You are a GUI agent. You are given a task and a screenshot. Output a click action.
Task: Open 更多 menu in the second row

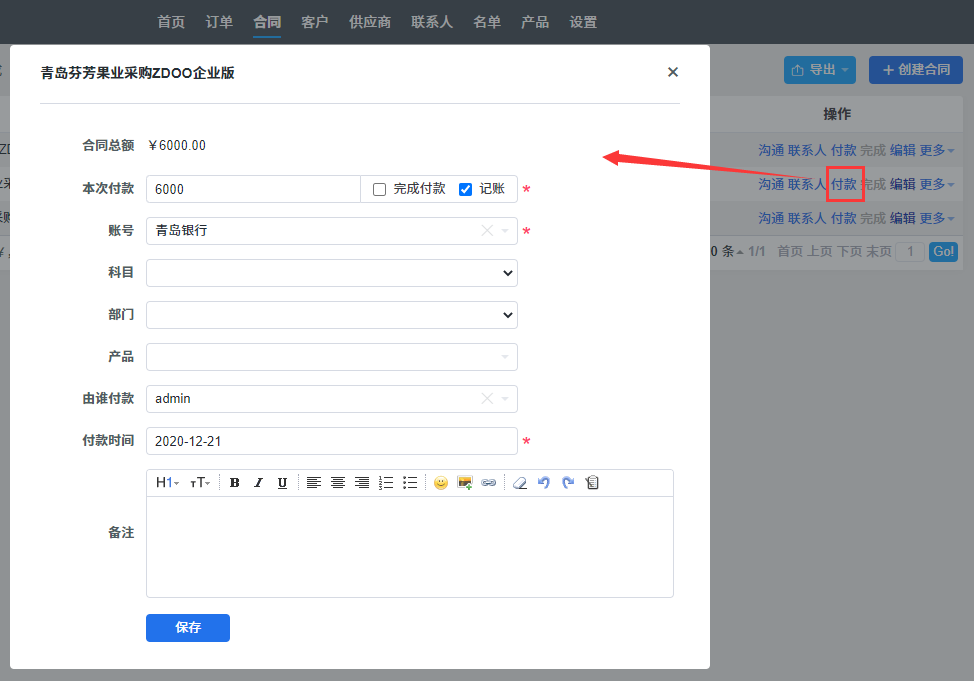[937, 185]
